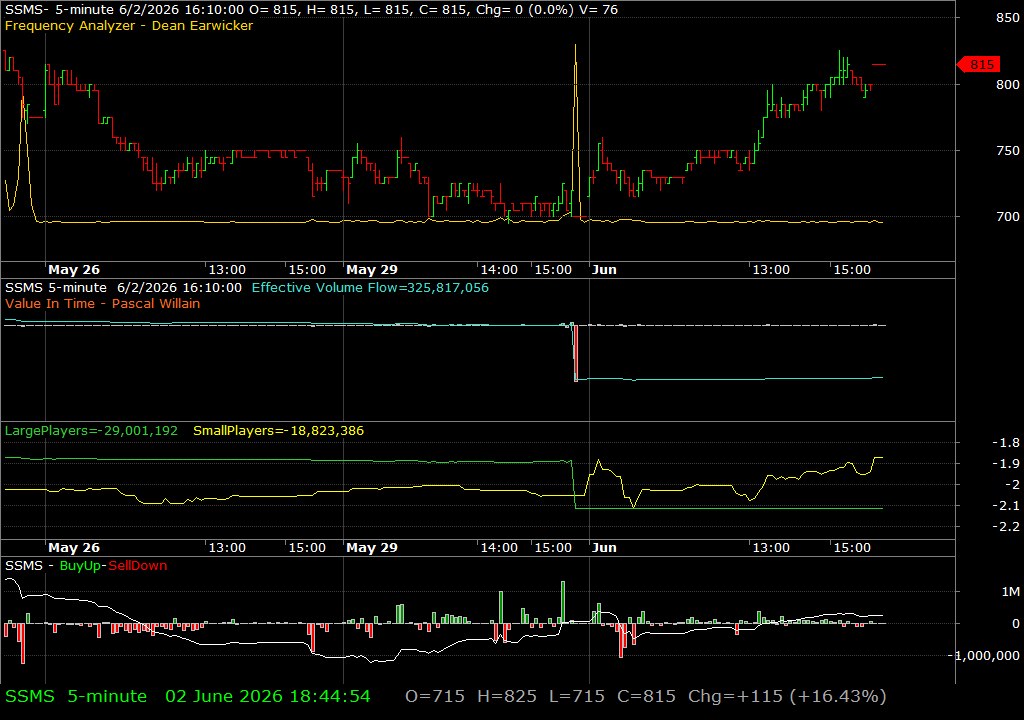Click 'Jun' date on top time axis
Image resolution: width=1024 pixels, height=720 pixels.
tap(604, 269)
